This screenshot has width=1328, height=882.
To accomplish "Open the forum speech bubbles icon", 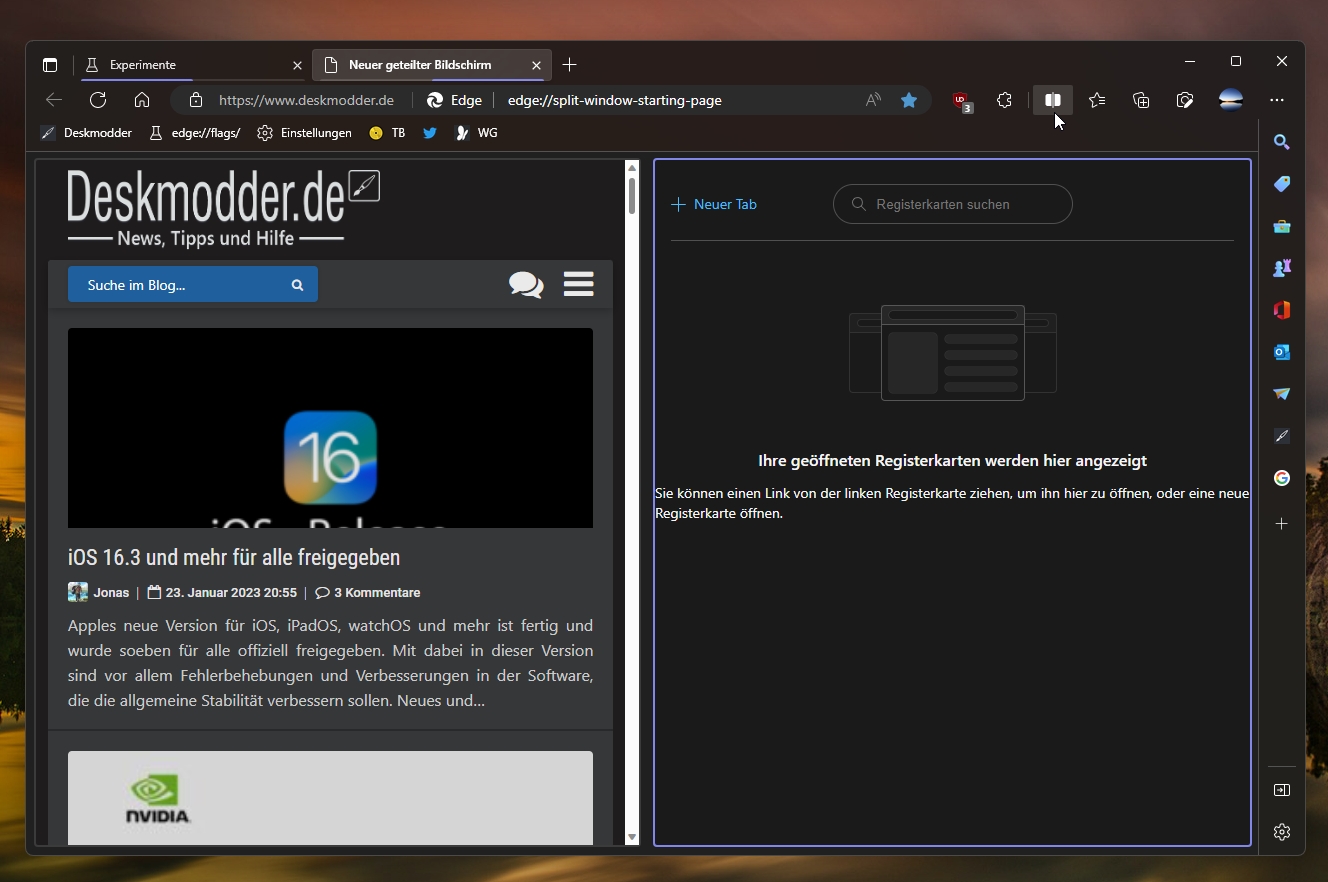I will click(x=526, y=285).
